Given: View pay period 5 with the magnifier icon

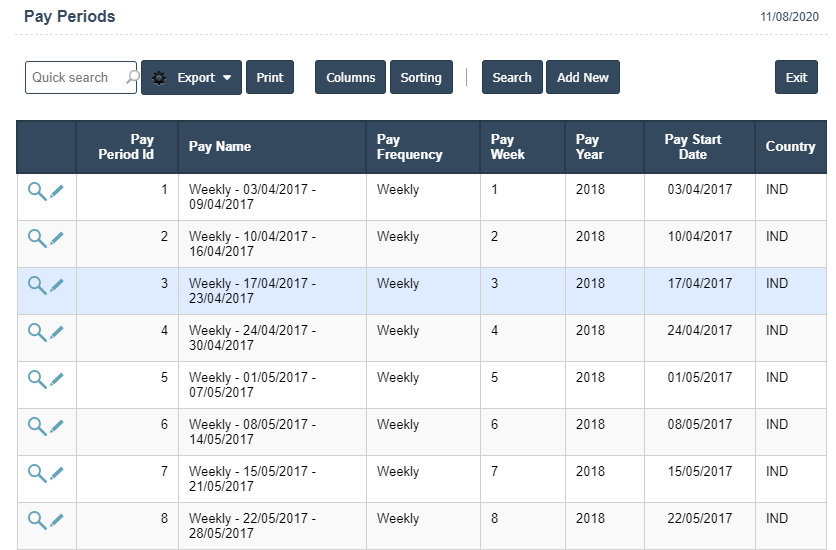Looking at the screenshot, I should [36, 379].
